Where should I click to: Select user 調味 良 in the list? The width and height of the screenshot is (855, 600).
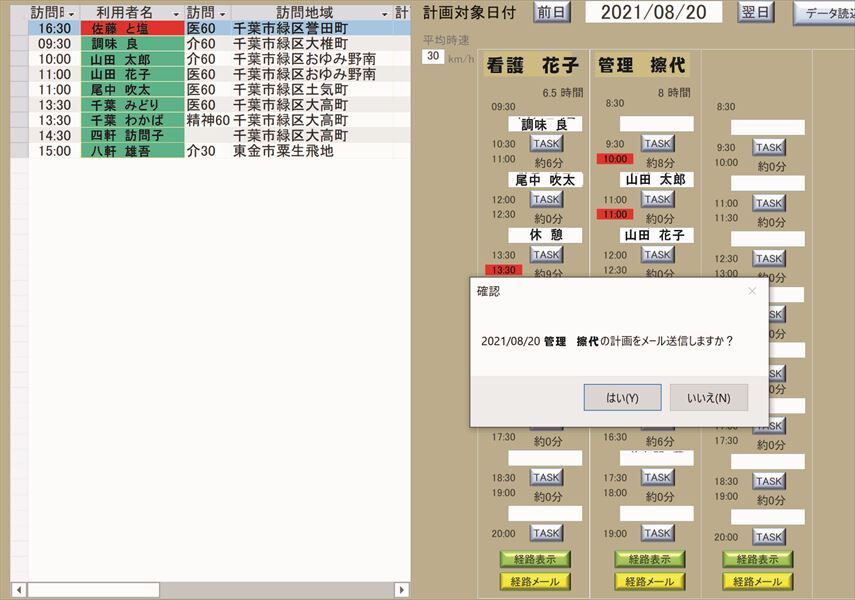tap(133, 44)
